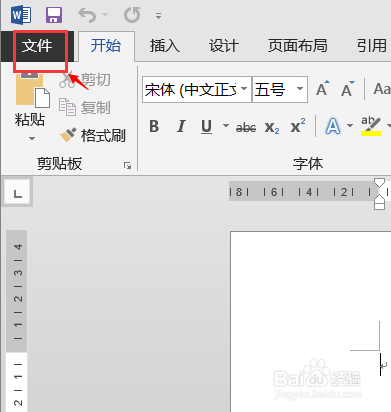Open the 文件 menu
391x412 pixels.
[x=37, y=46]
